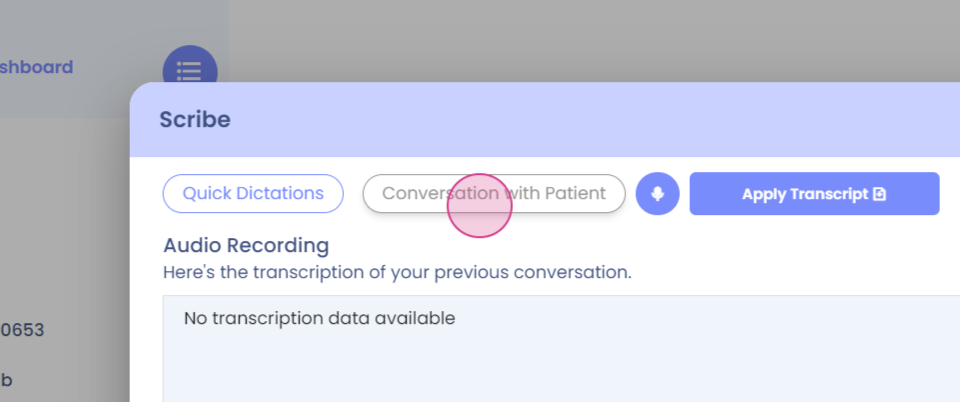960x402 pixels.
Task: Click the word 'Quick' in dictations pill
Action: point(206,194)
